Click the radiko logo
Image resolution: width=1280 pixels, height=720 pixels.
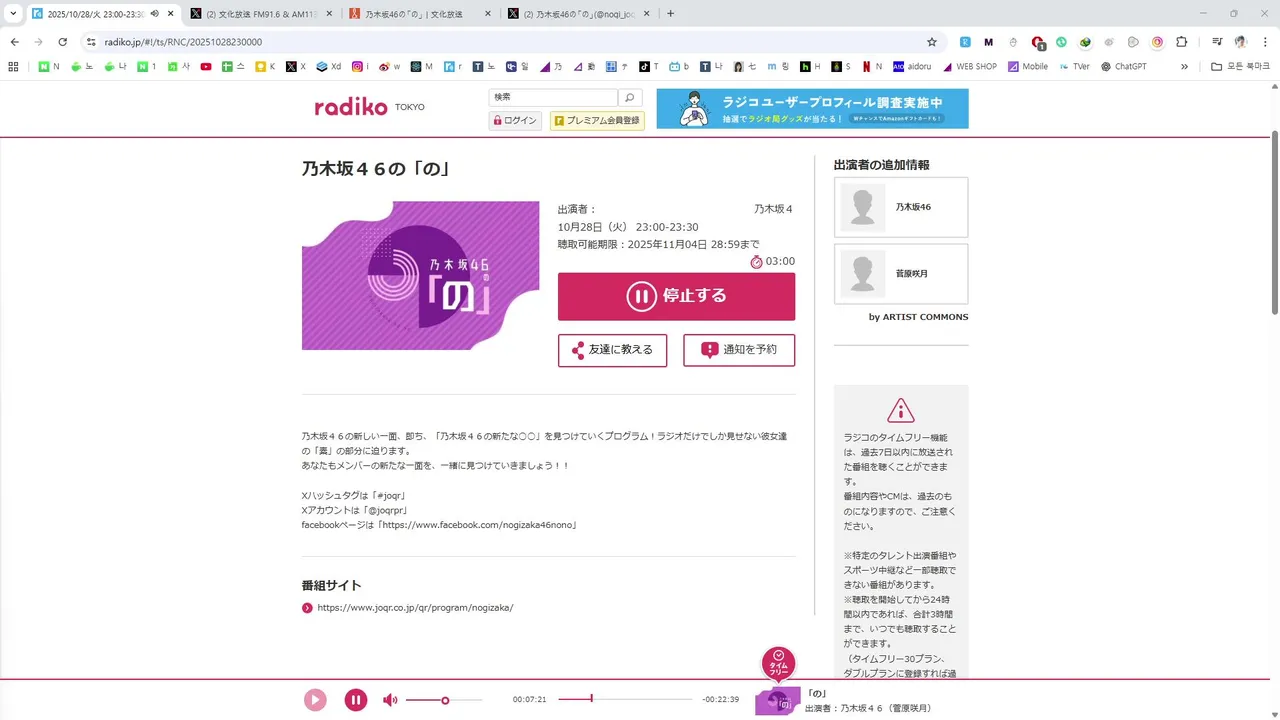(351, 107)
